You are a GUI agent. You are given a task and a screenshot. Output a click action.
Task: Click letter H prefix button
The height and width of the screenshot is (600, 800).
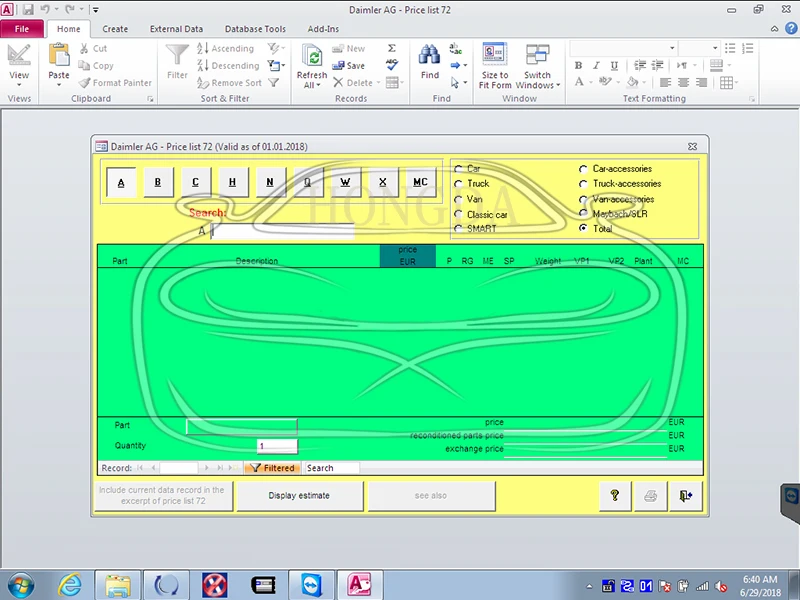[233, 182]
